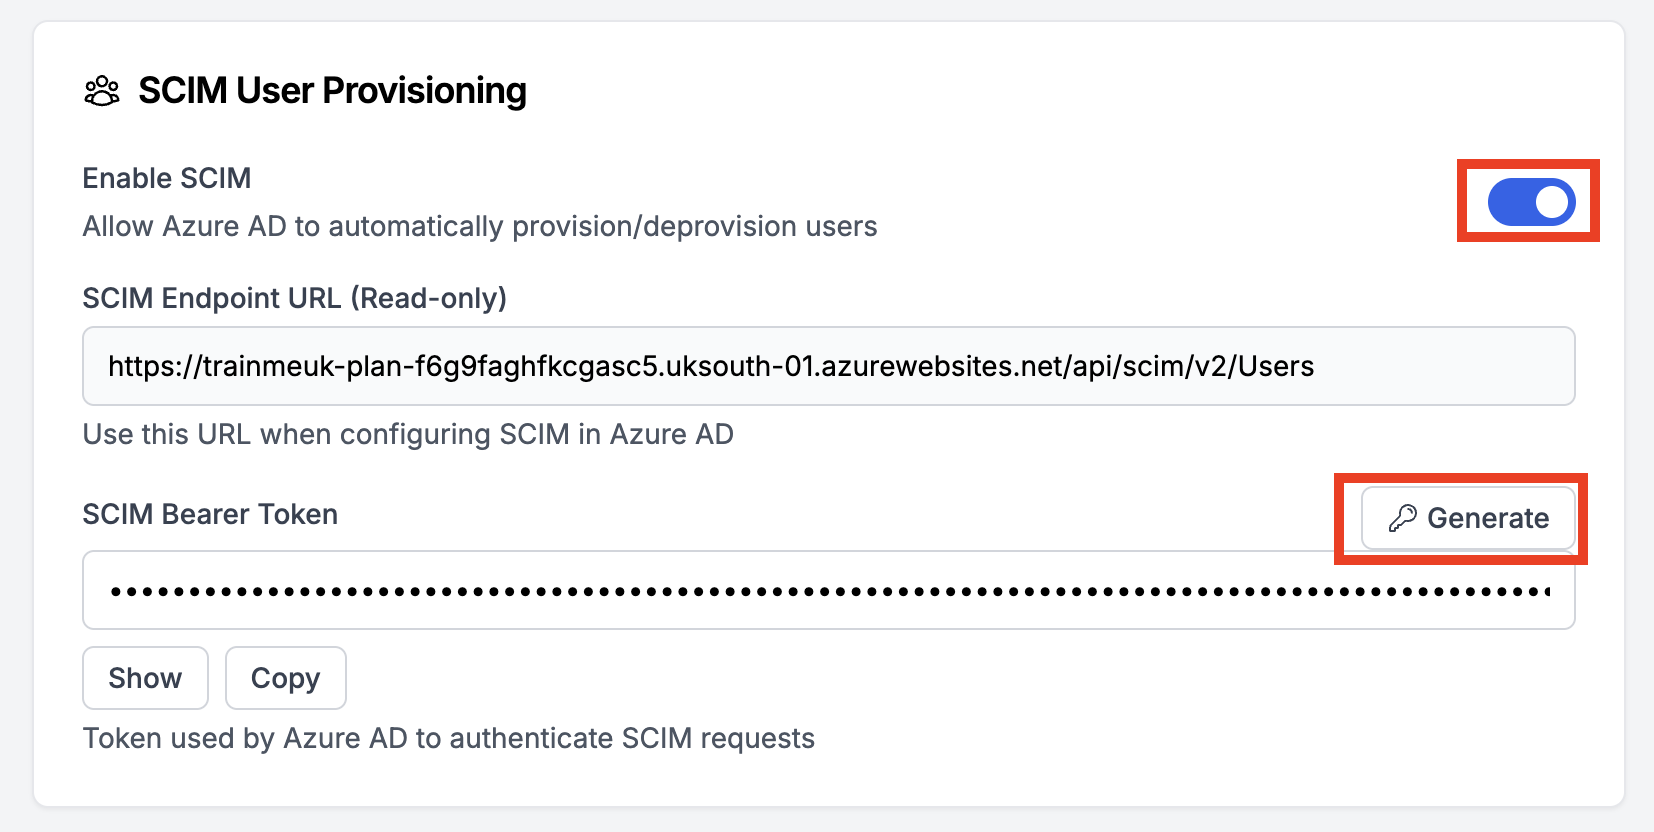Click the Generate label text
The height and width of the screenshot is (832, 1654).
coord(1487,518)
